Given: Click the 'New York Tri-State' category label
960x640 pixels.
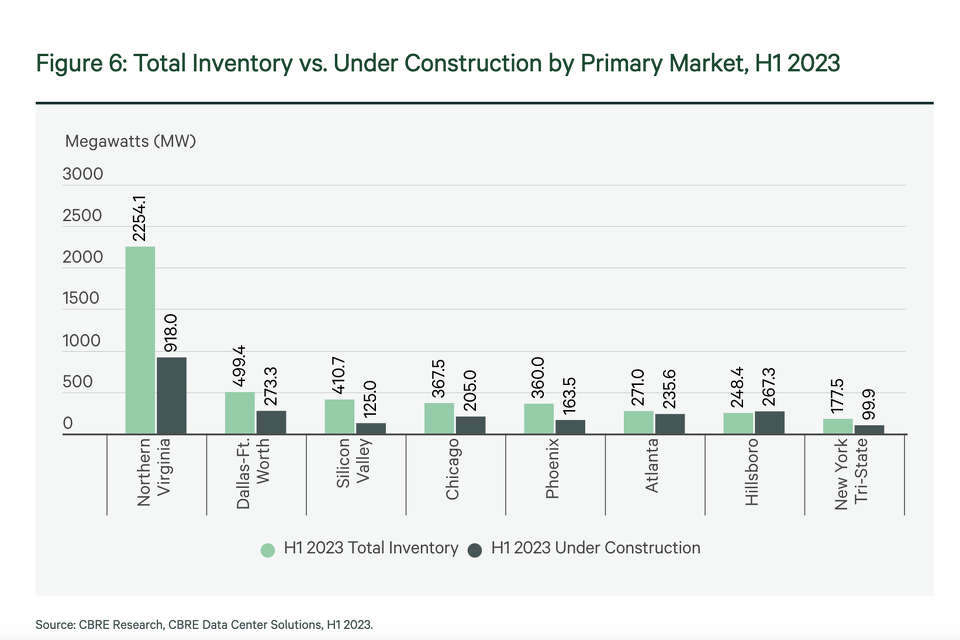Looking at the screenshot, I should point(851,473).
